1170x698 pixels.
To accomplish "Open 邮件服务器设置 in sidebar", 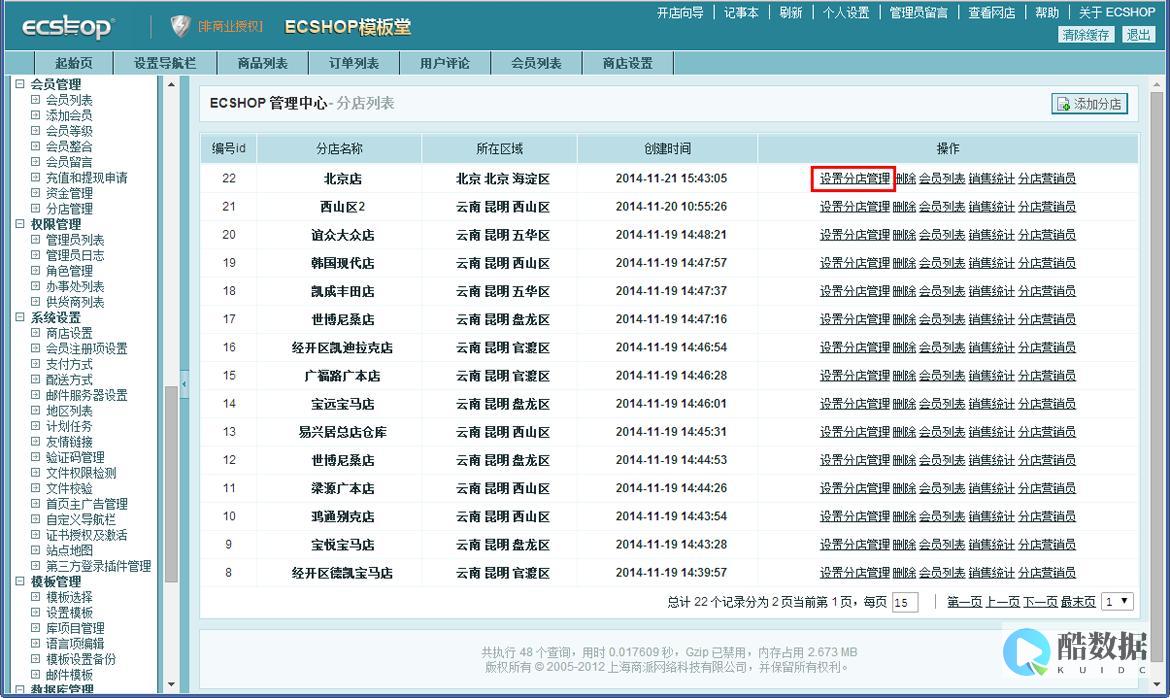I will click(x=87, y=395).
